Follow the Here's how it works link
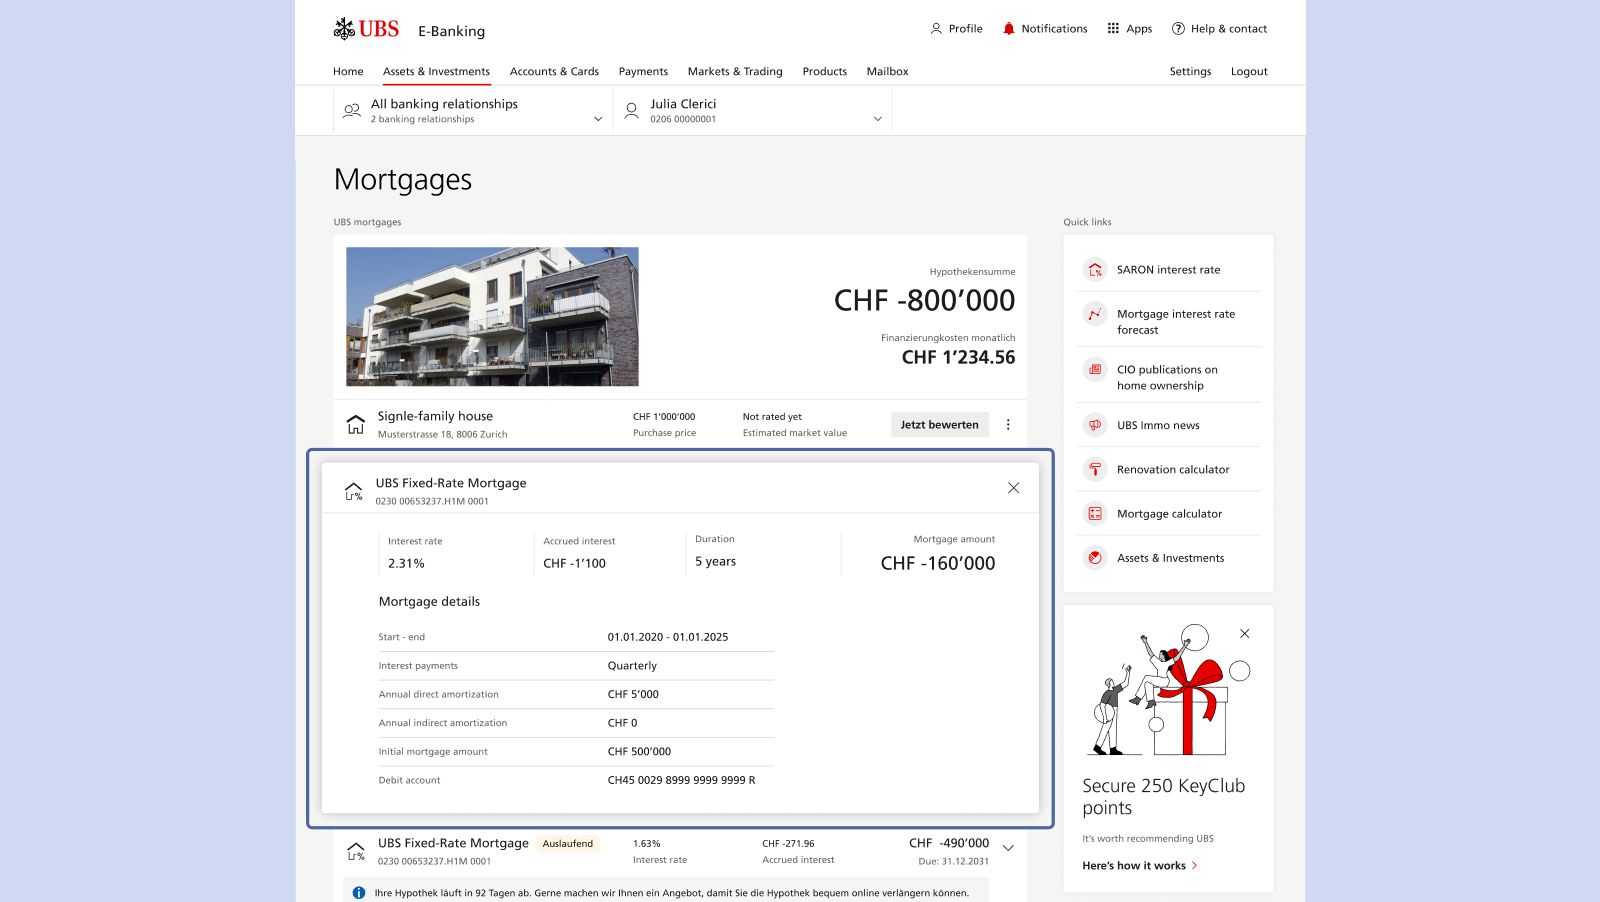Viewport: 1600px width, 902px height. tap(1139, 866)
